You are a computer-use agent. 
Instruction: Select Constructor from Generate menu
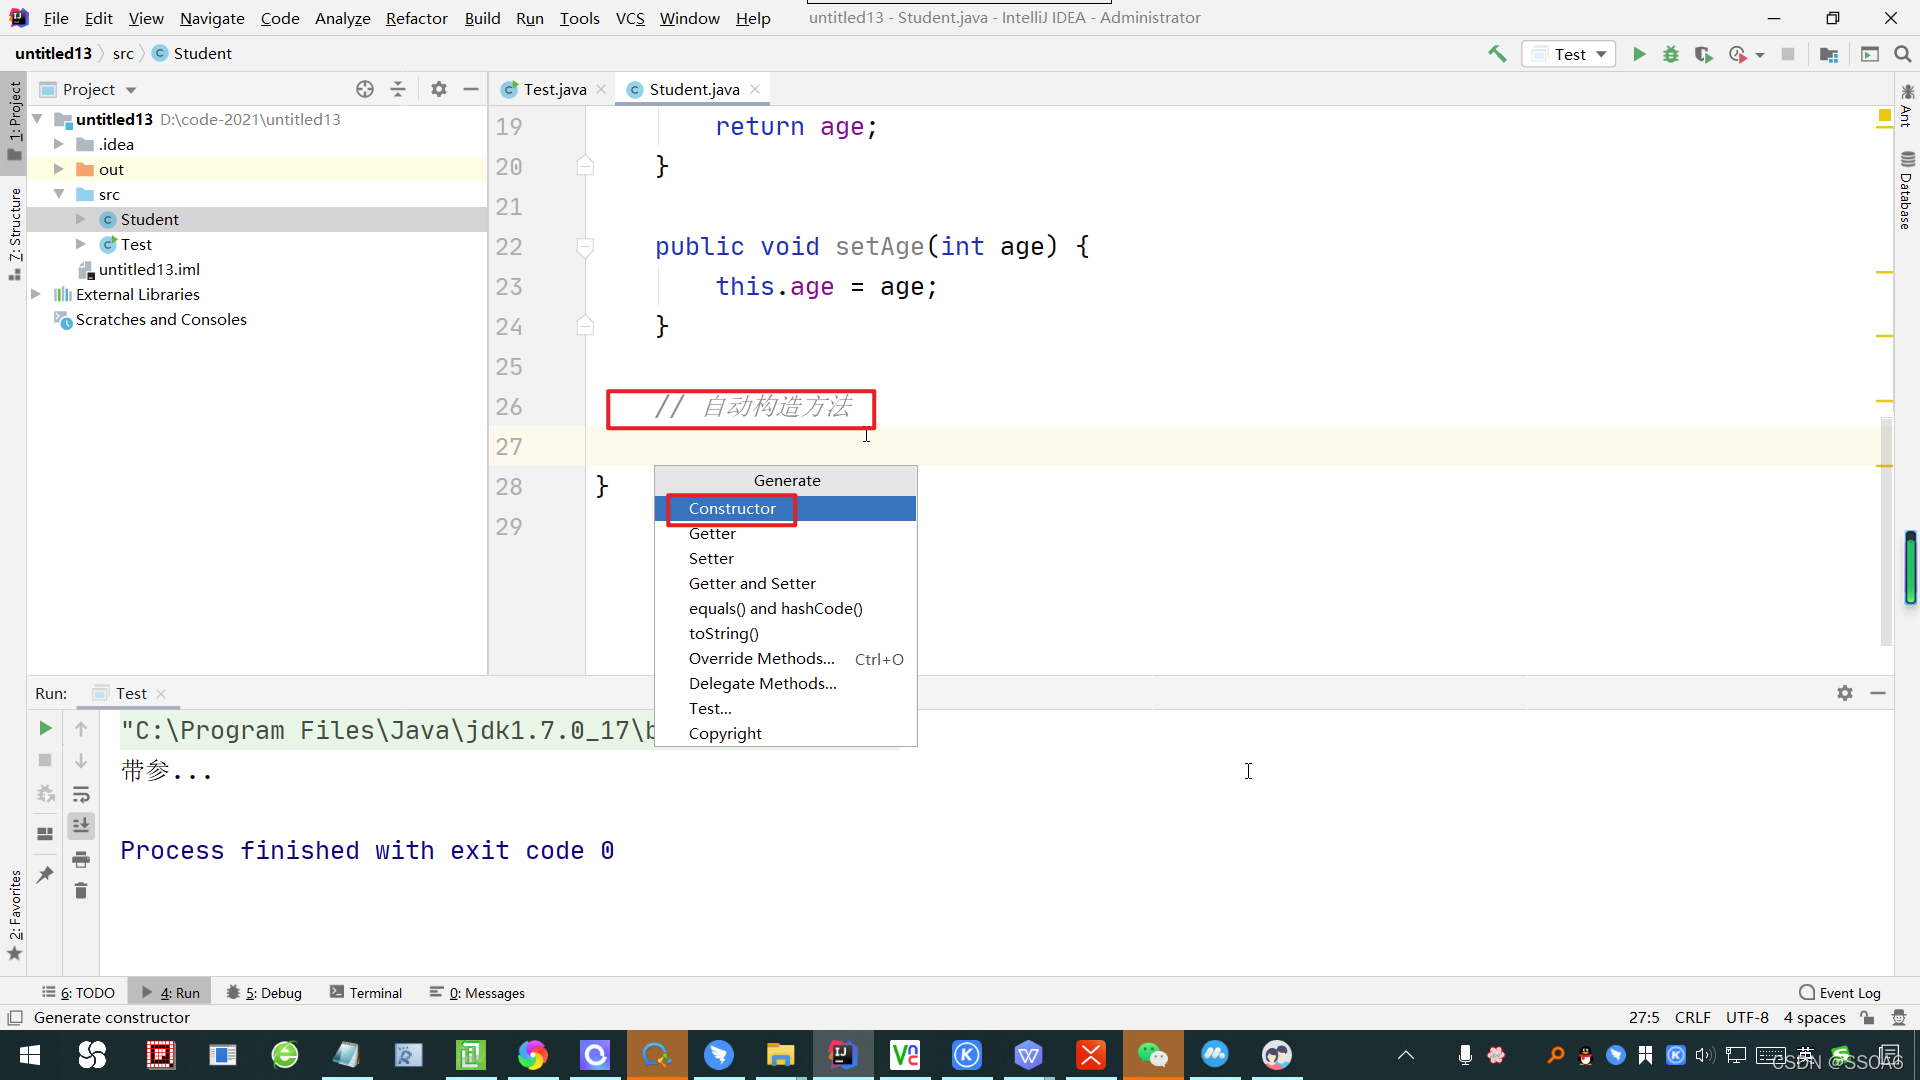(732, 508)
